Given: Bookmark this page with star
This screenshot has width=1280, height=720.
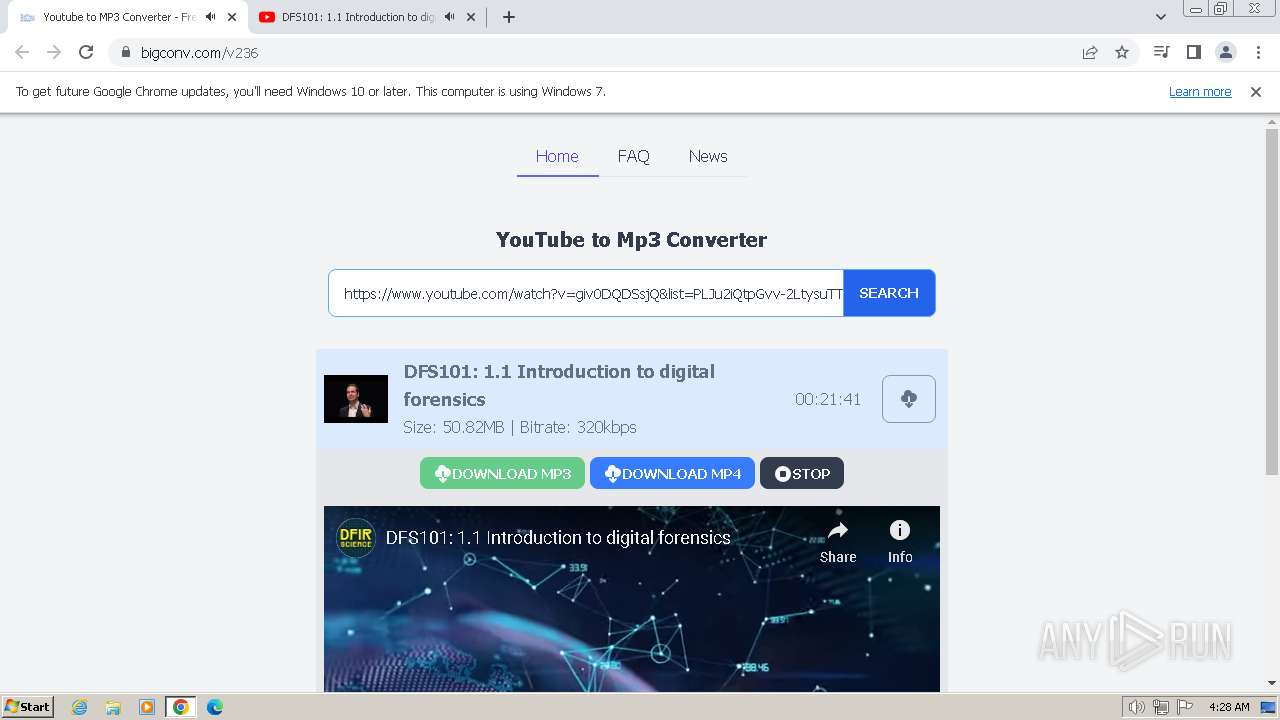Looking at the screenshot, I should click(x=1122, y=53).
